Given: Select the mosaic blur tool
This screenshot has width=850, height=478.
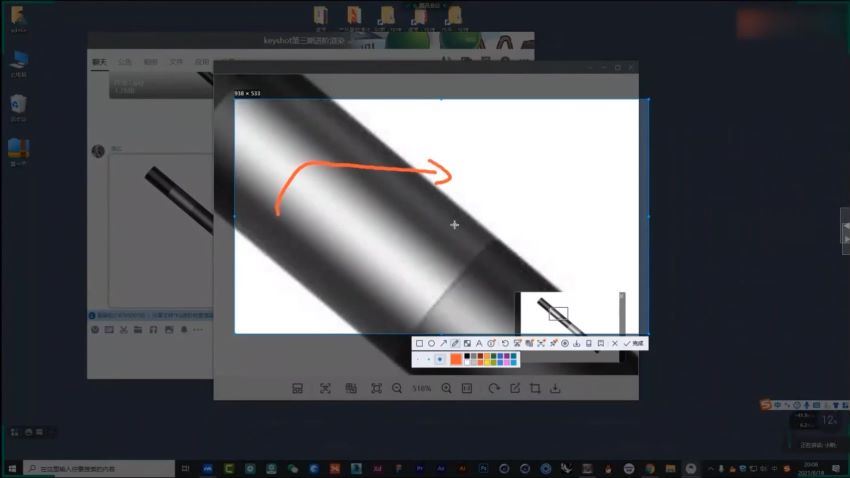Looking at the screenshot, I should point(467,343).
